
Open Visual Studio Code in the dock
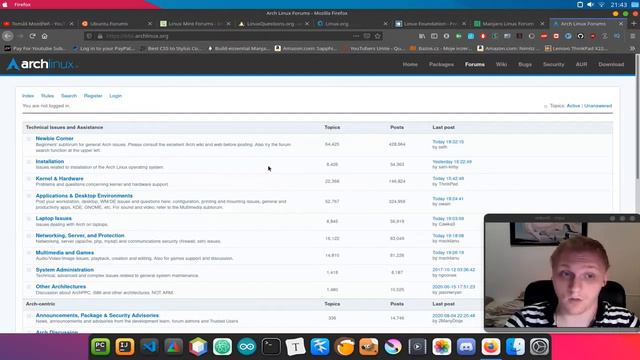(x=149, y=347)
